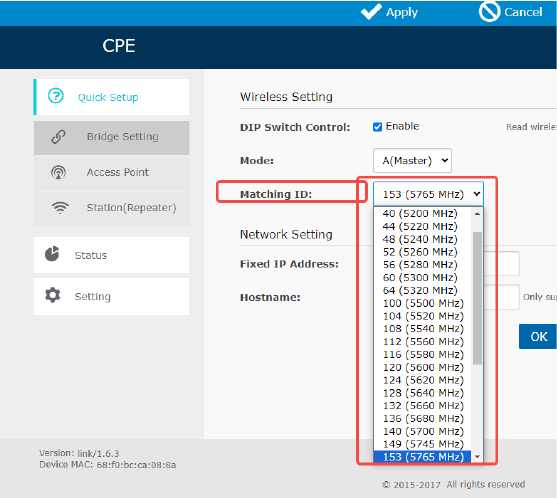Screen dimensions: 557x498
Task: Click the Setting gear icon
Action: pos(53,295)
